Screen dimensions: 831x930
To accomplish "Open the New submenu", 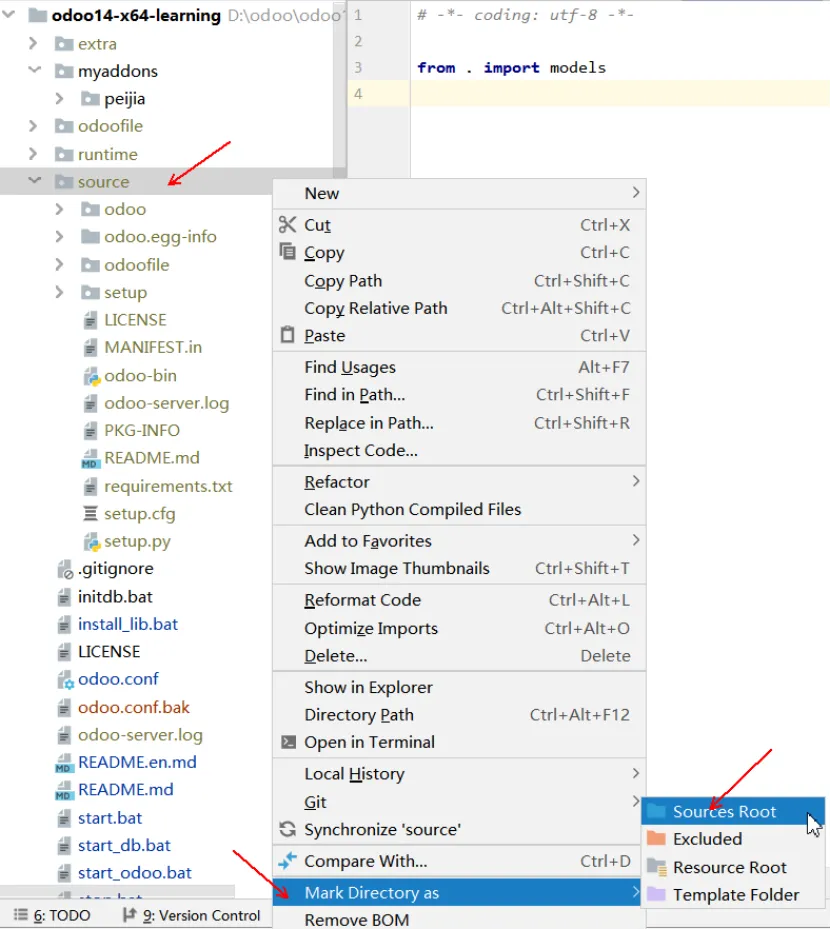I will click(459, 193).
